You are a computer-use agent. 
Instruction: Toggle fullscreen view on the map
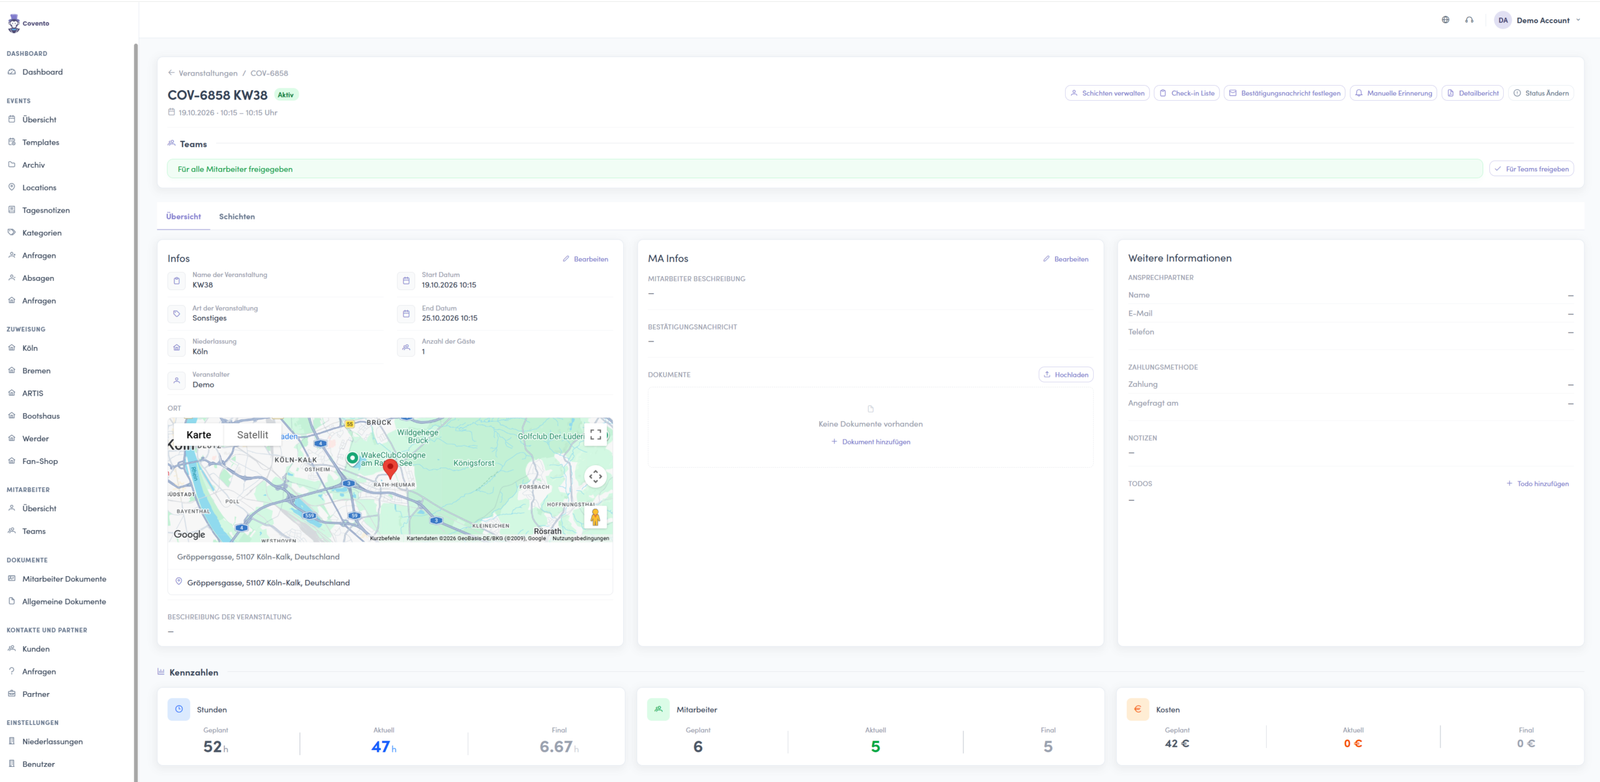click(596, 435)
